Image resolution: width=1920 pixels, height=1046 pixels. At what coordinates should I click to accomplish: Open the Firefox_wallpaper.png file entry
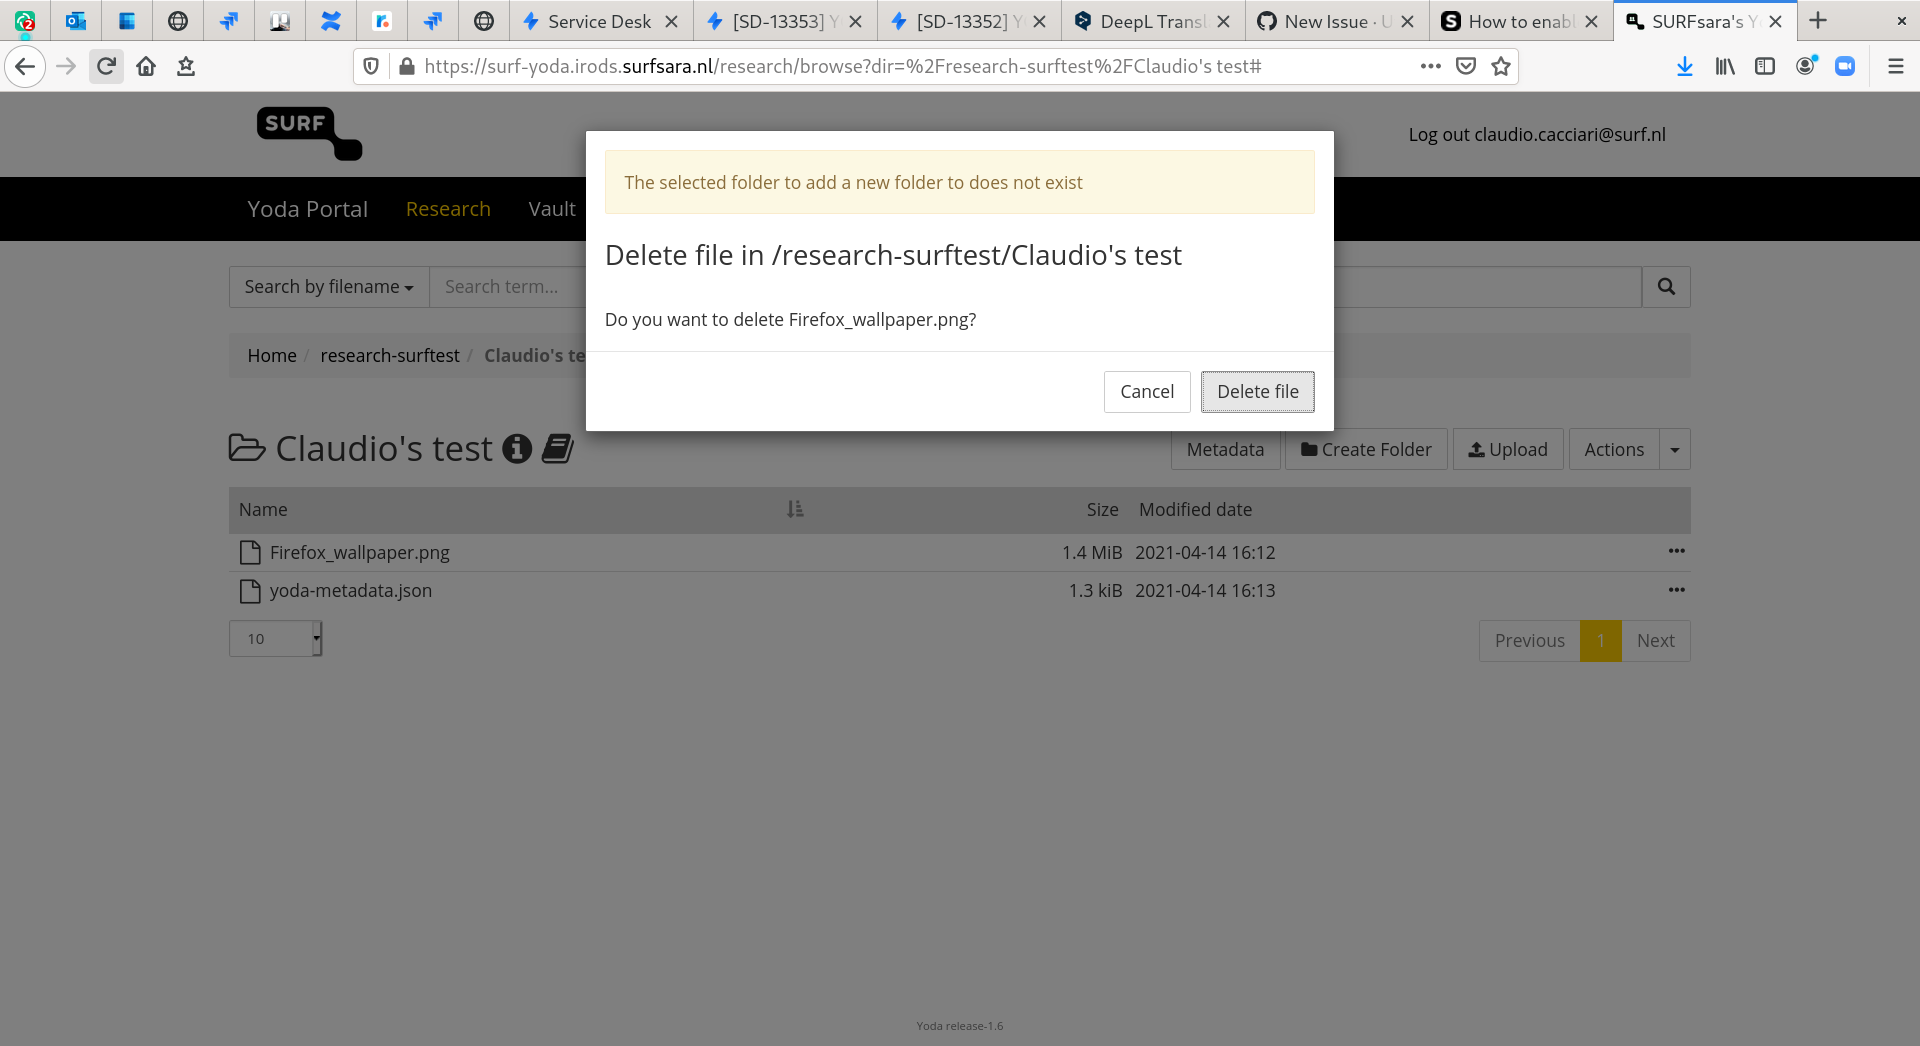[360, 553]
